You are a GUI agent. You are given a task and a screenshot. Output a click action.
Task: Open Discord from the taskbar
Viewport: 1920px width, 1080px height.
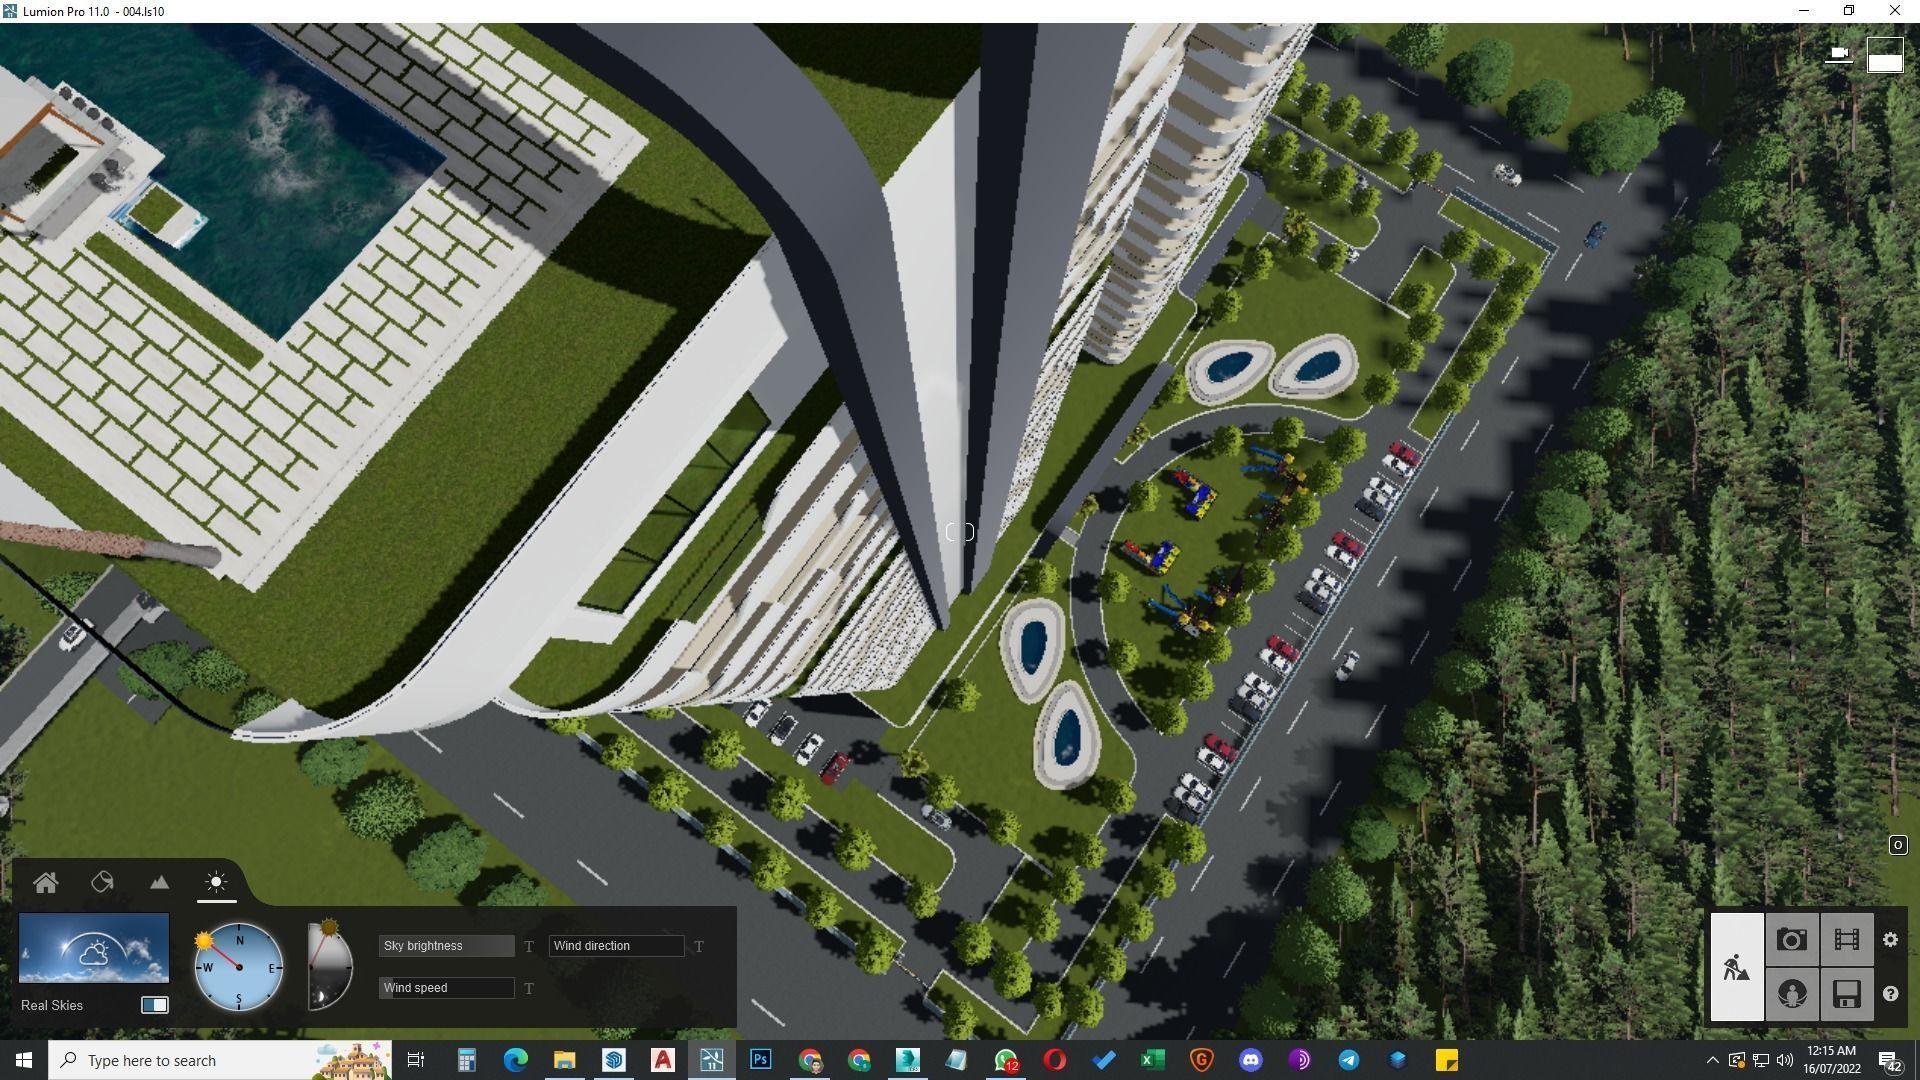(x=1250, y=1060)
